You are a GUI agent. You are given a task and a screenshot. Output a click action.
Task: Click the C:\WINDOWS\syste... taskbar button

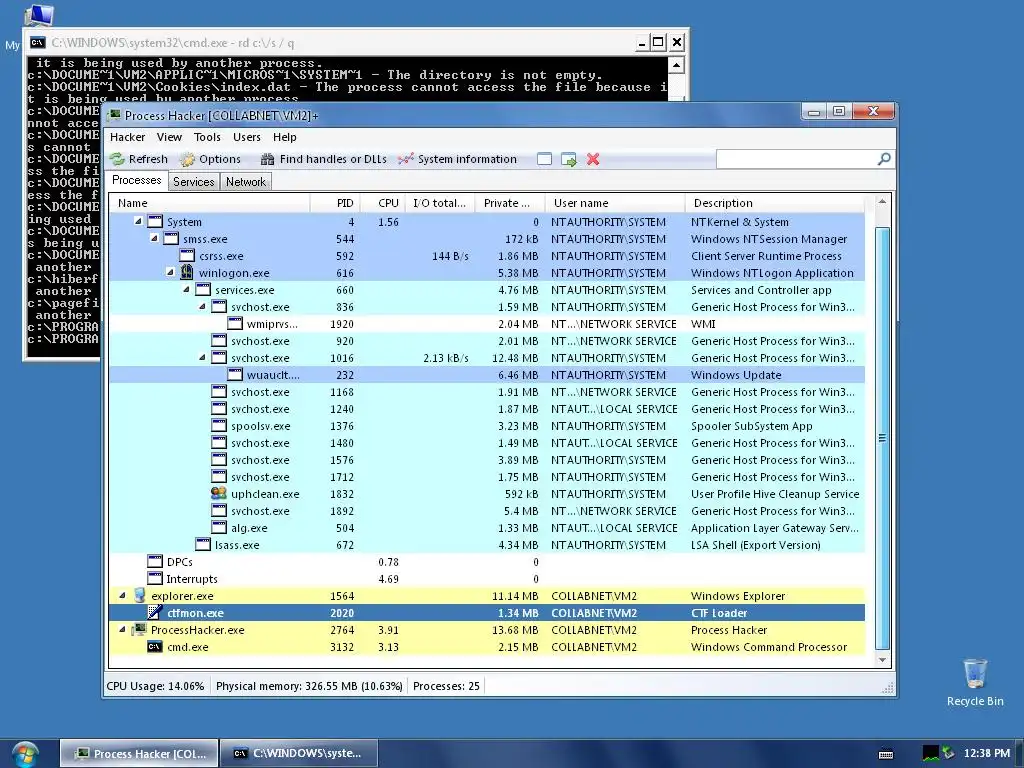(298, 754)
